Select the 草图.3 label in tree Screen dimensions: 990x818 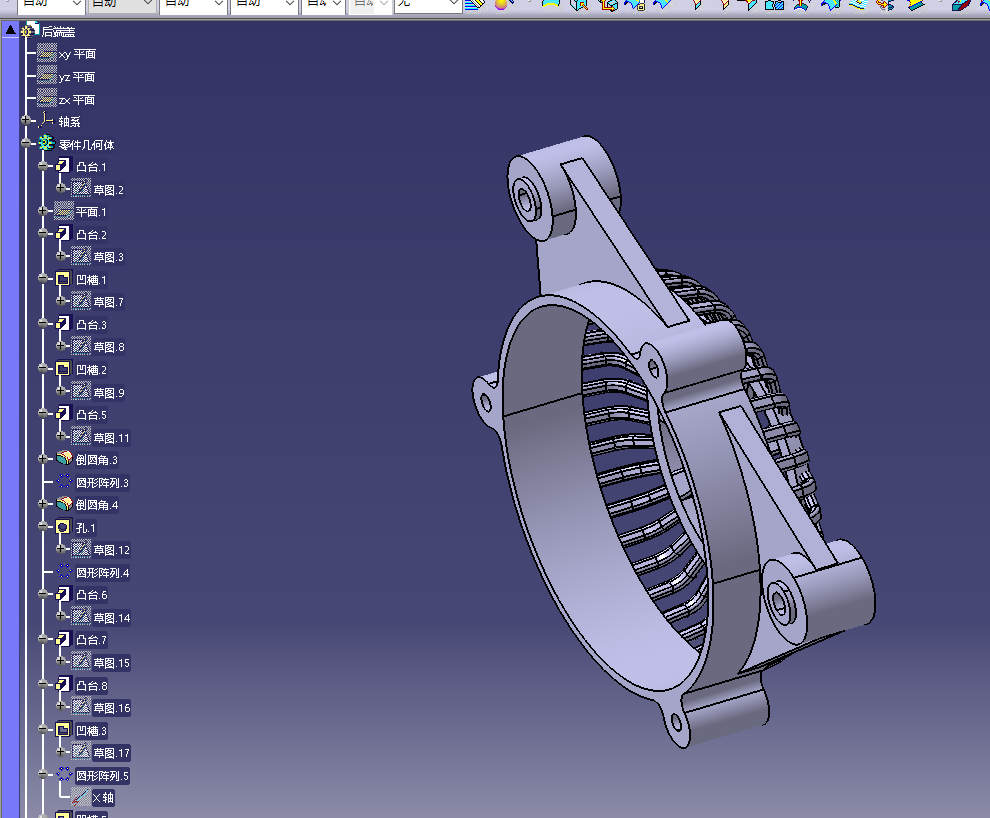click(109, 257)
